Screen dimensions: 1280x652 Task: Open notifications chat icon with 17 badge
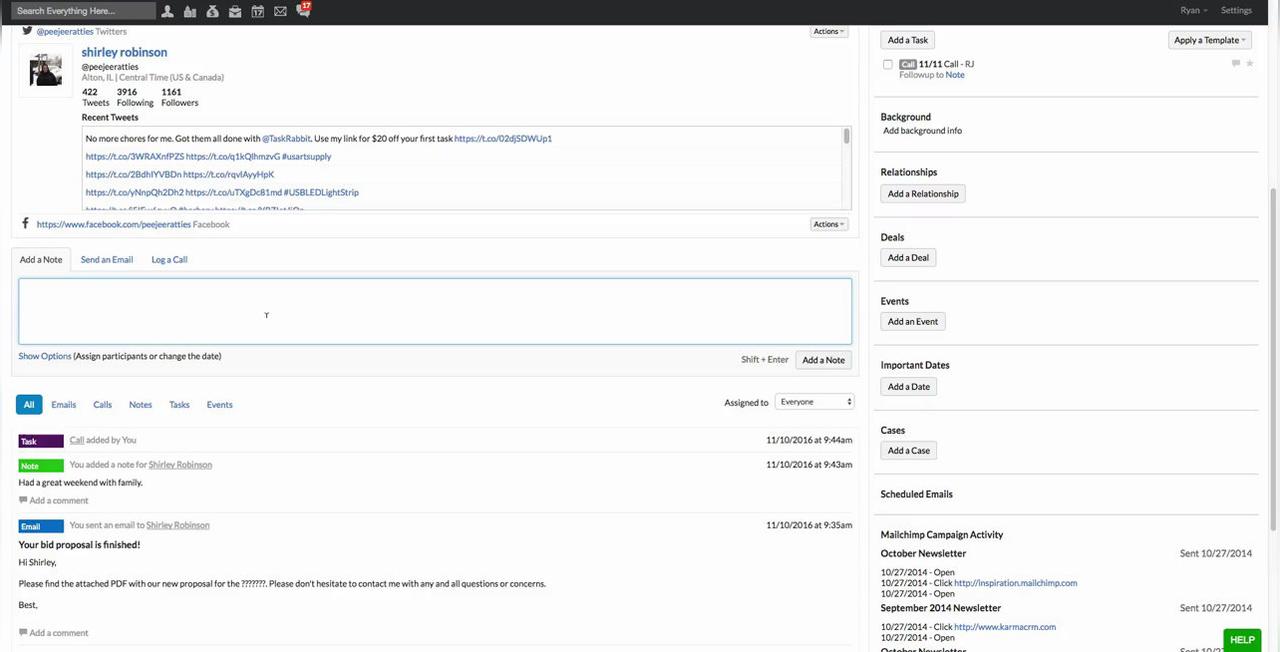pyautogui.click(x=303, y=11)
